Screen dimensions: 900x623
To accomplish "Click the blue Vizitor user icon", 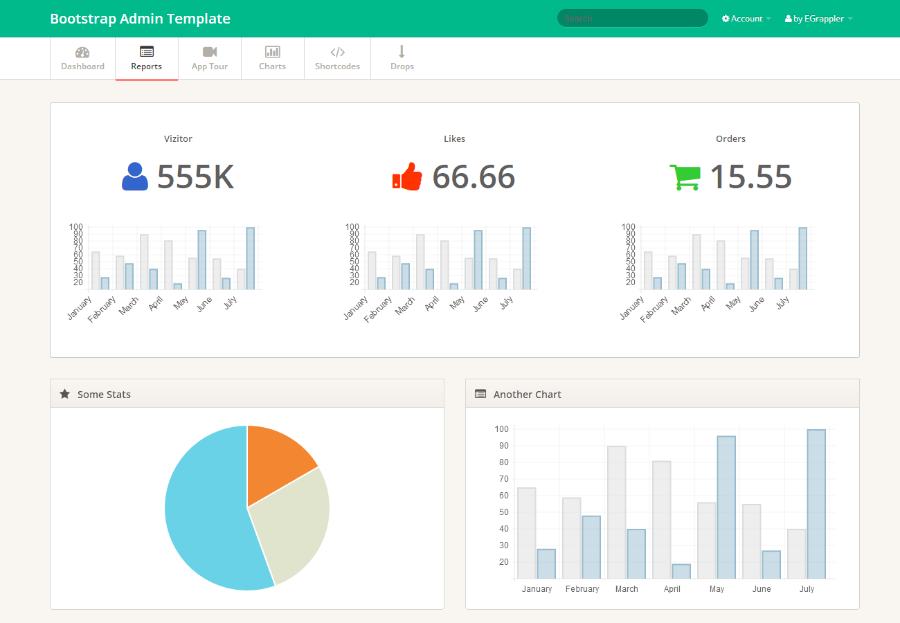I will (135, 176).
